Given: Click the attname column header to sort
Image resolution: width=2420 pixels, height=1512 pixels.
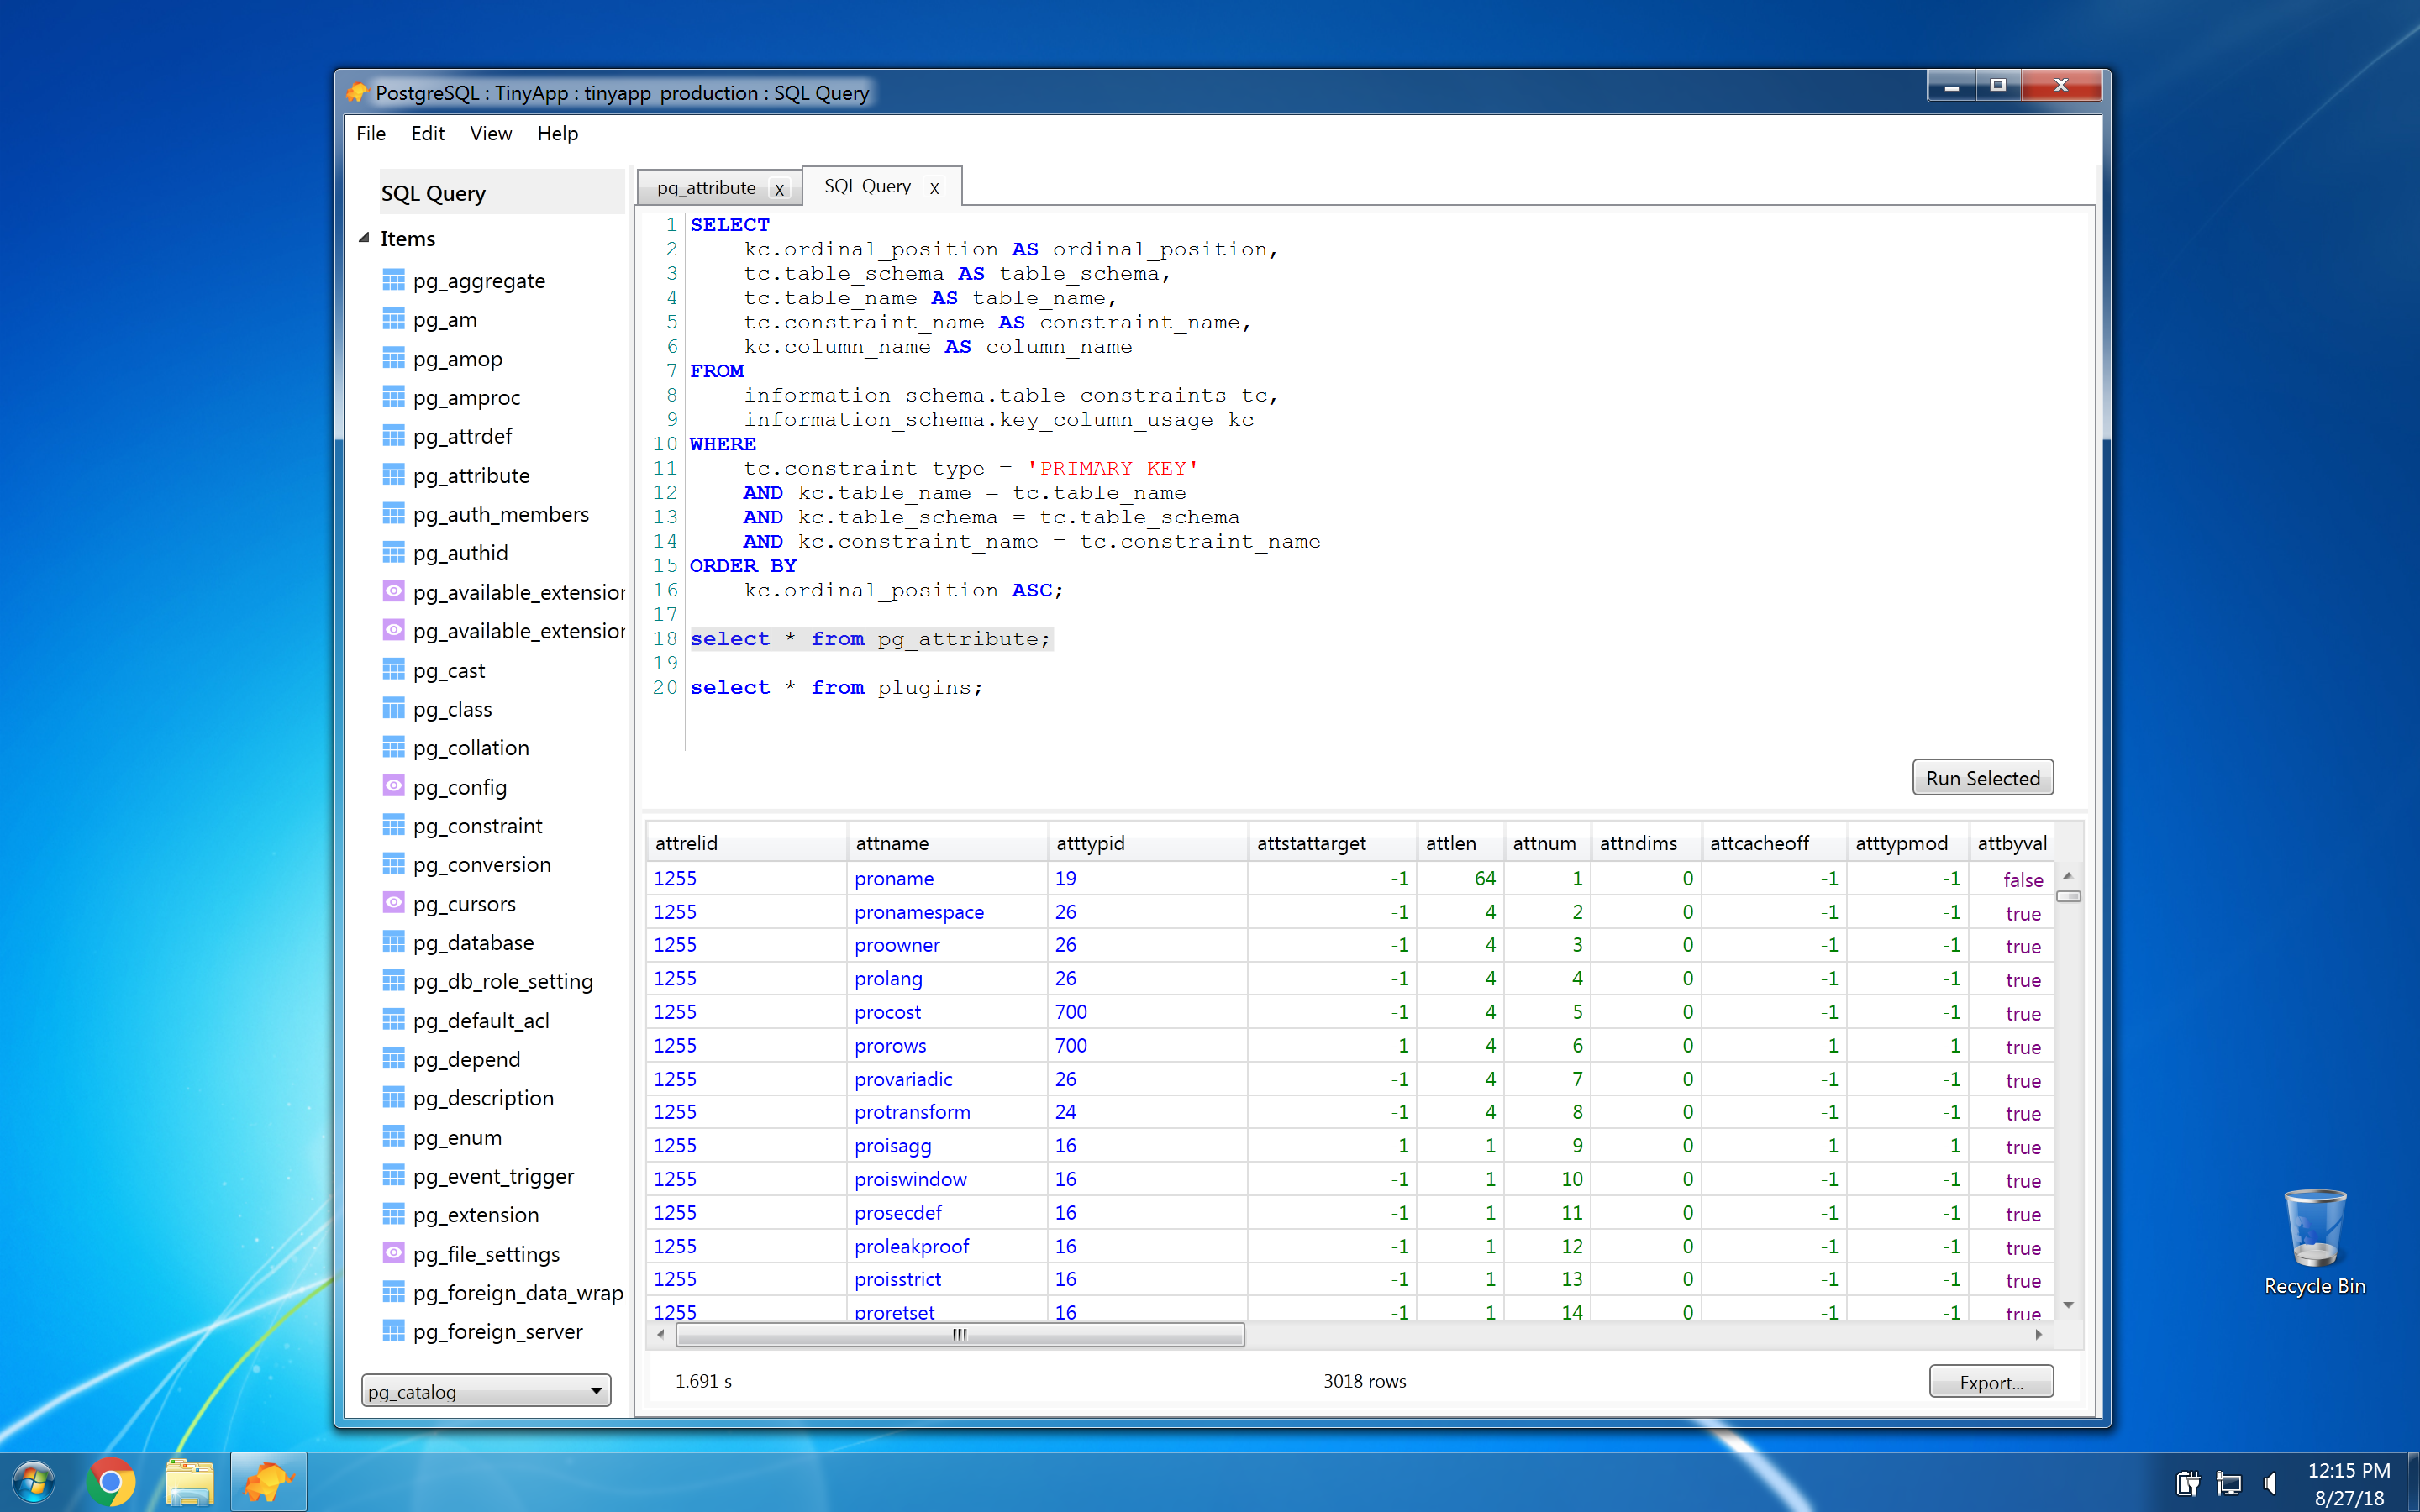Looking at the screenshot, I should click(892, 842).
